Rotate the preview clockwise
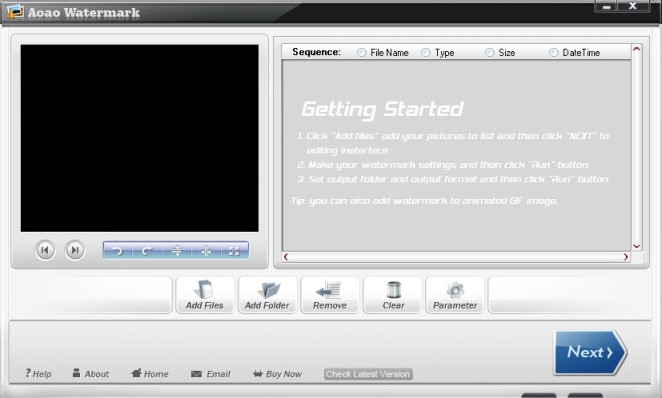Image resolution: width=662 pixels, height=398 pixels. pyautogui.click(x=147, y=251)
